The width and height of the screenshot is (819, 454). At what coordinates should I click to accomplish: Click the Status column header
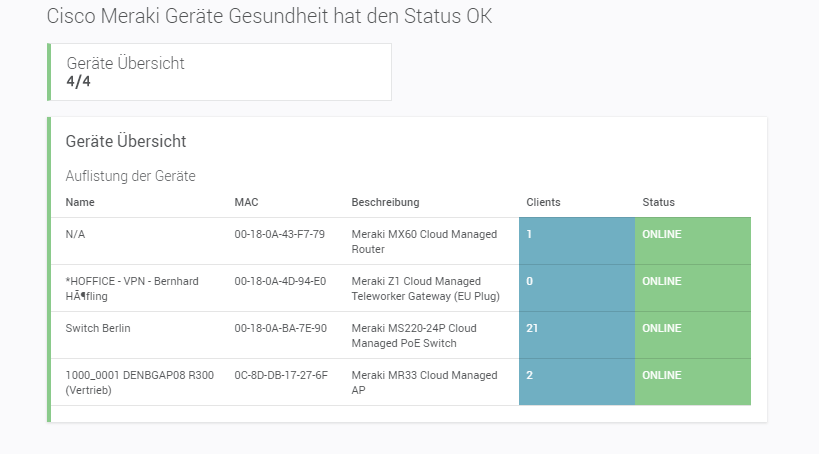tap(658, 202)
